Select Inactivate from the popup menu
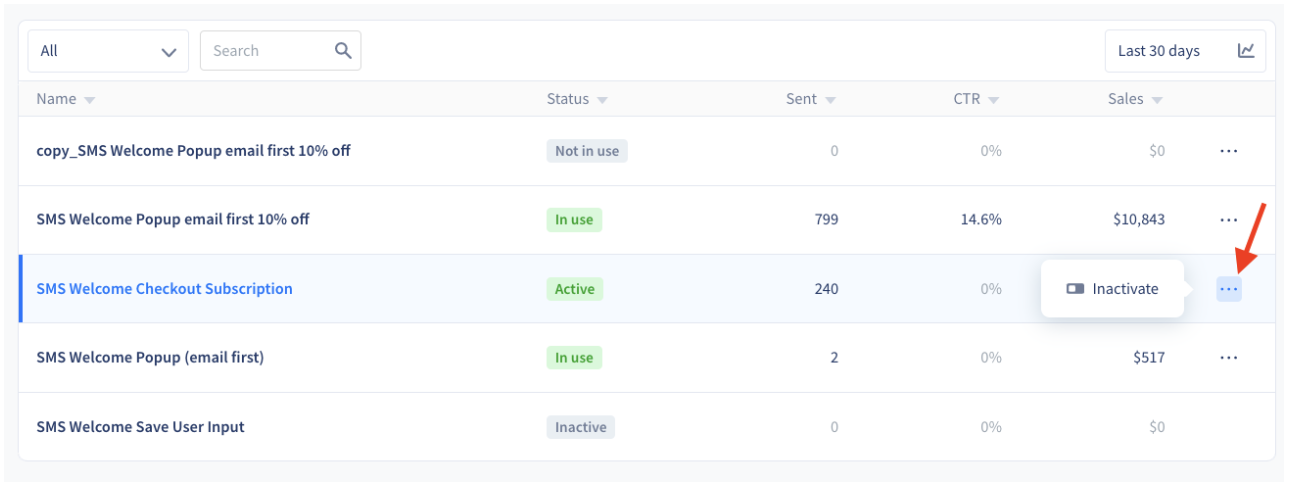 click(x=1112, y=289)
